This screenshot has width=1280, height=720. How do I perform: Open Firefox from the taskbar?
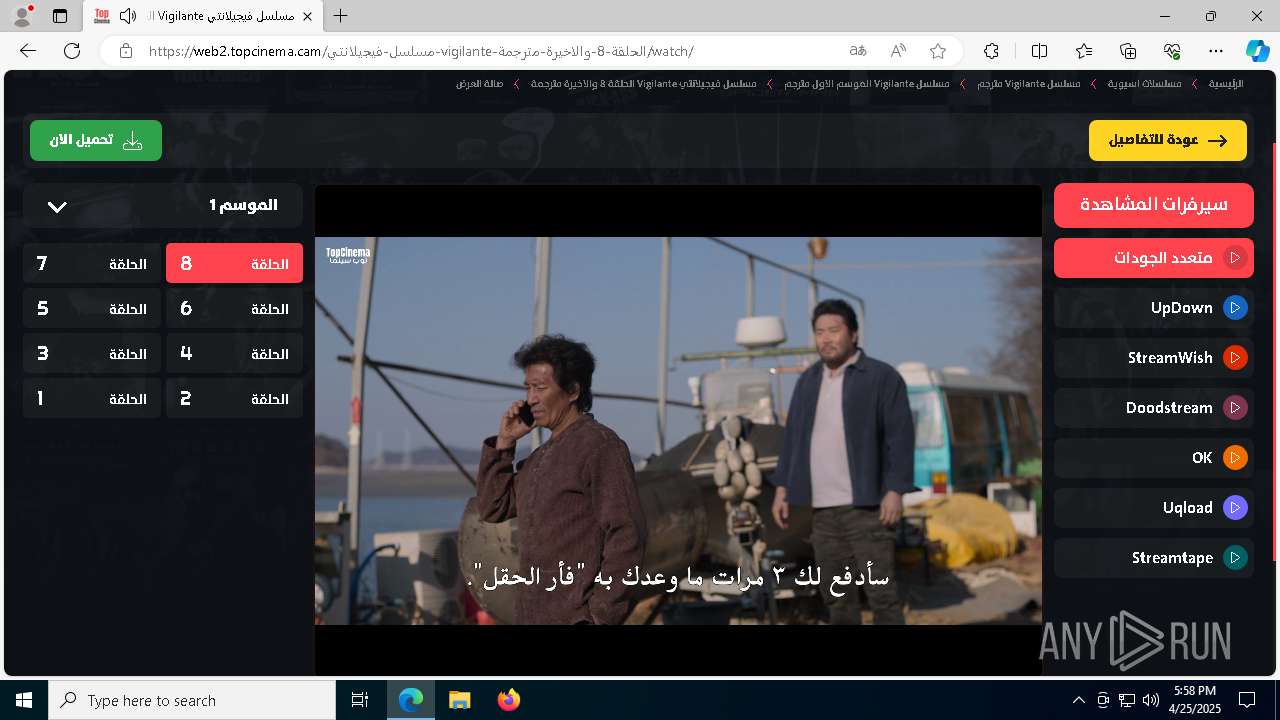(509, 700)
